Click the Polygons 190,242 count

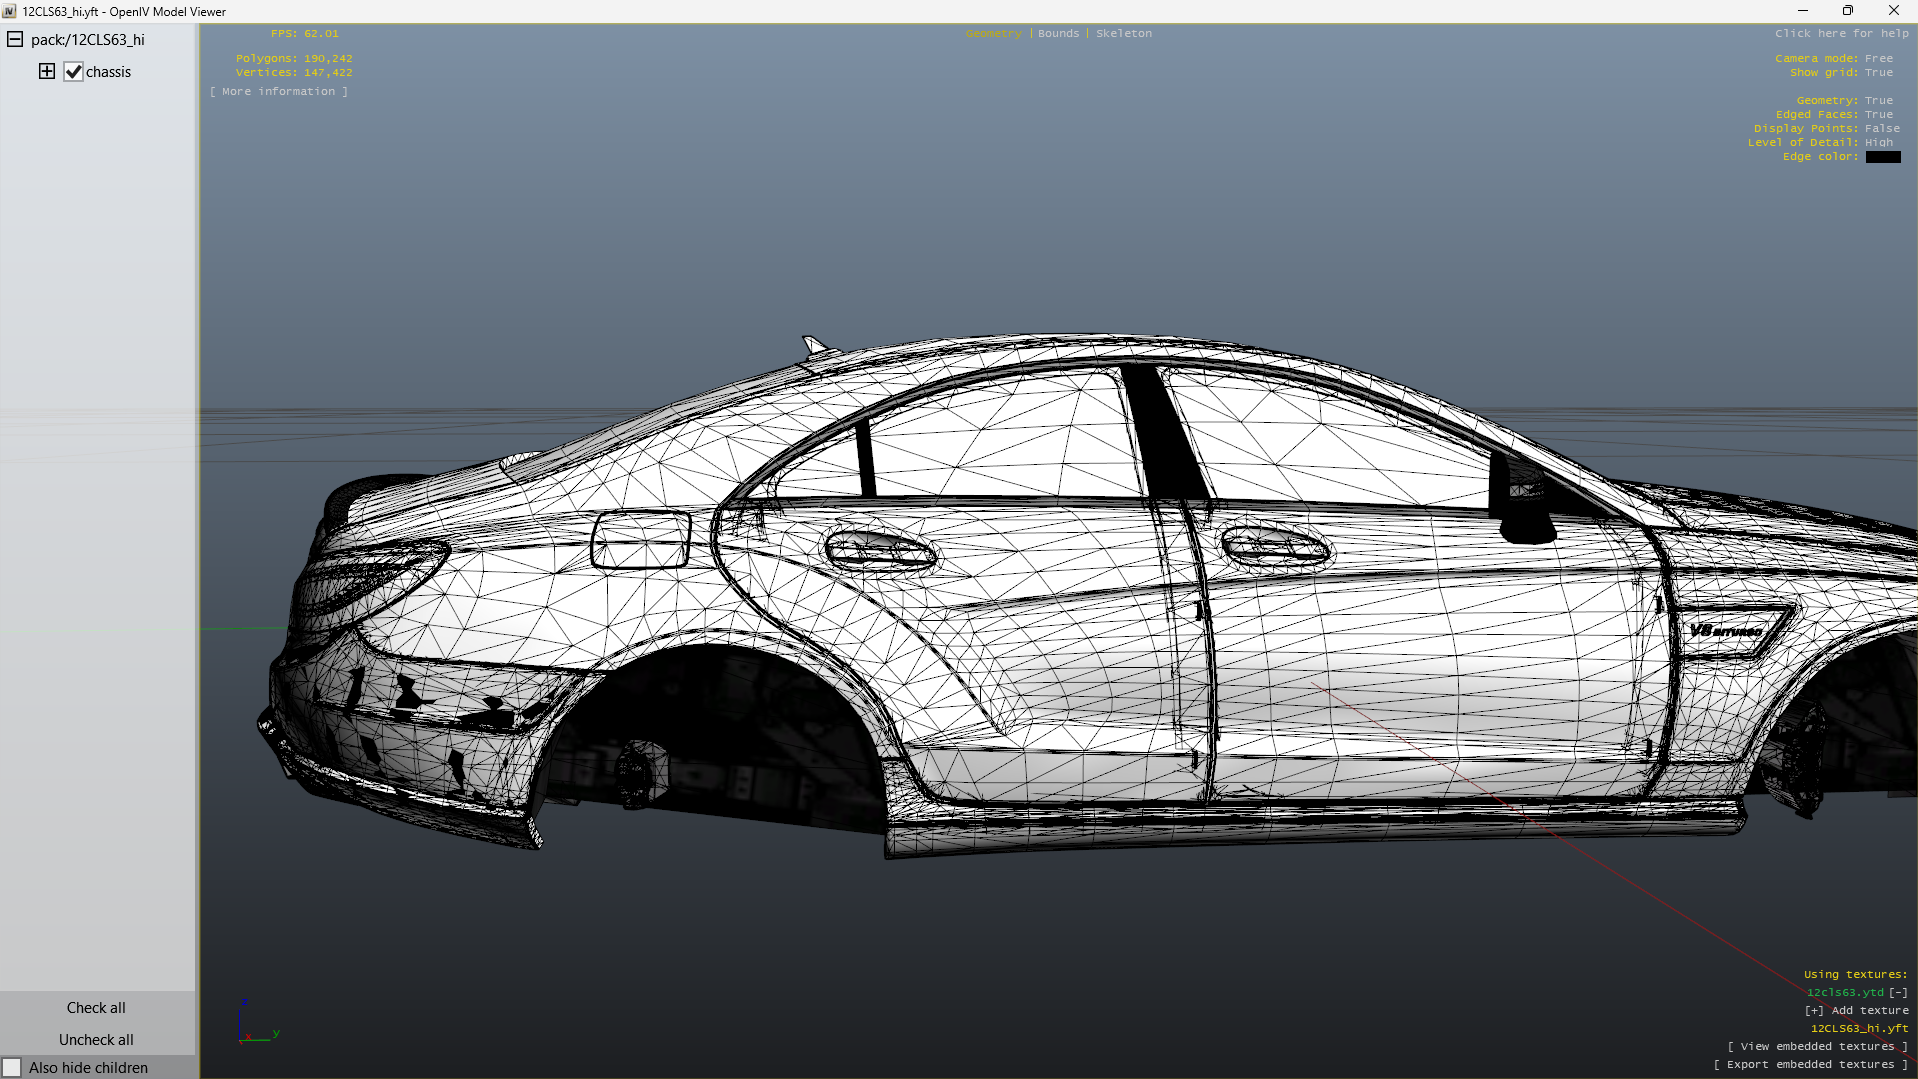[294, 59]
